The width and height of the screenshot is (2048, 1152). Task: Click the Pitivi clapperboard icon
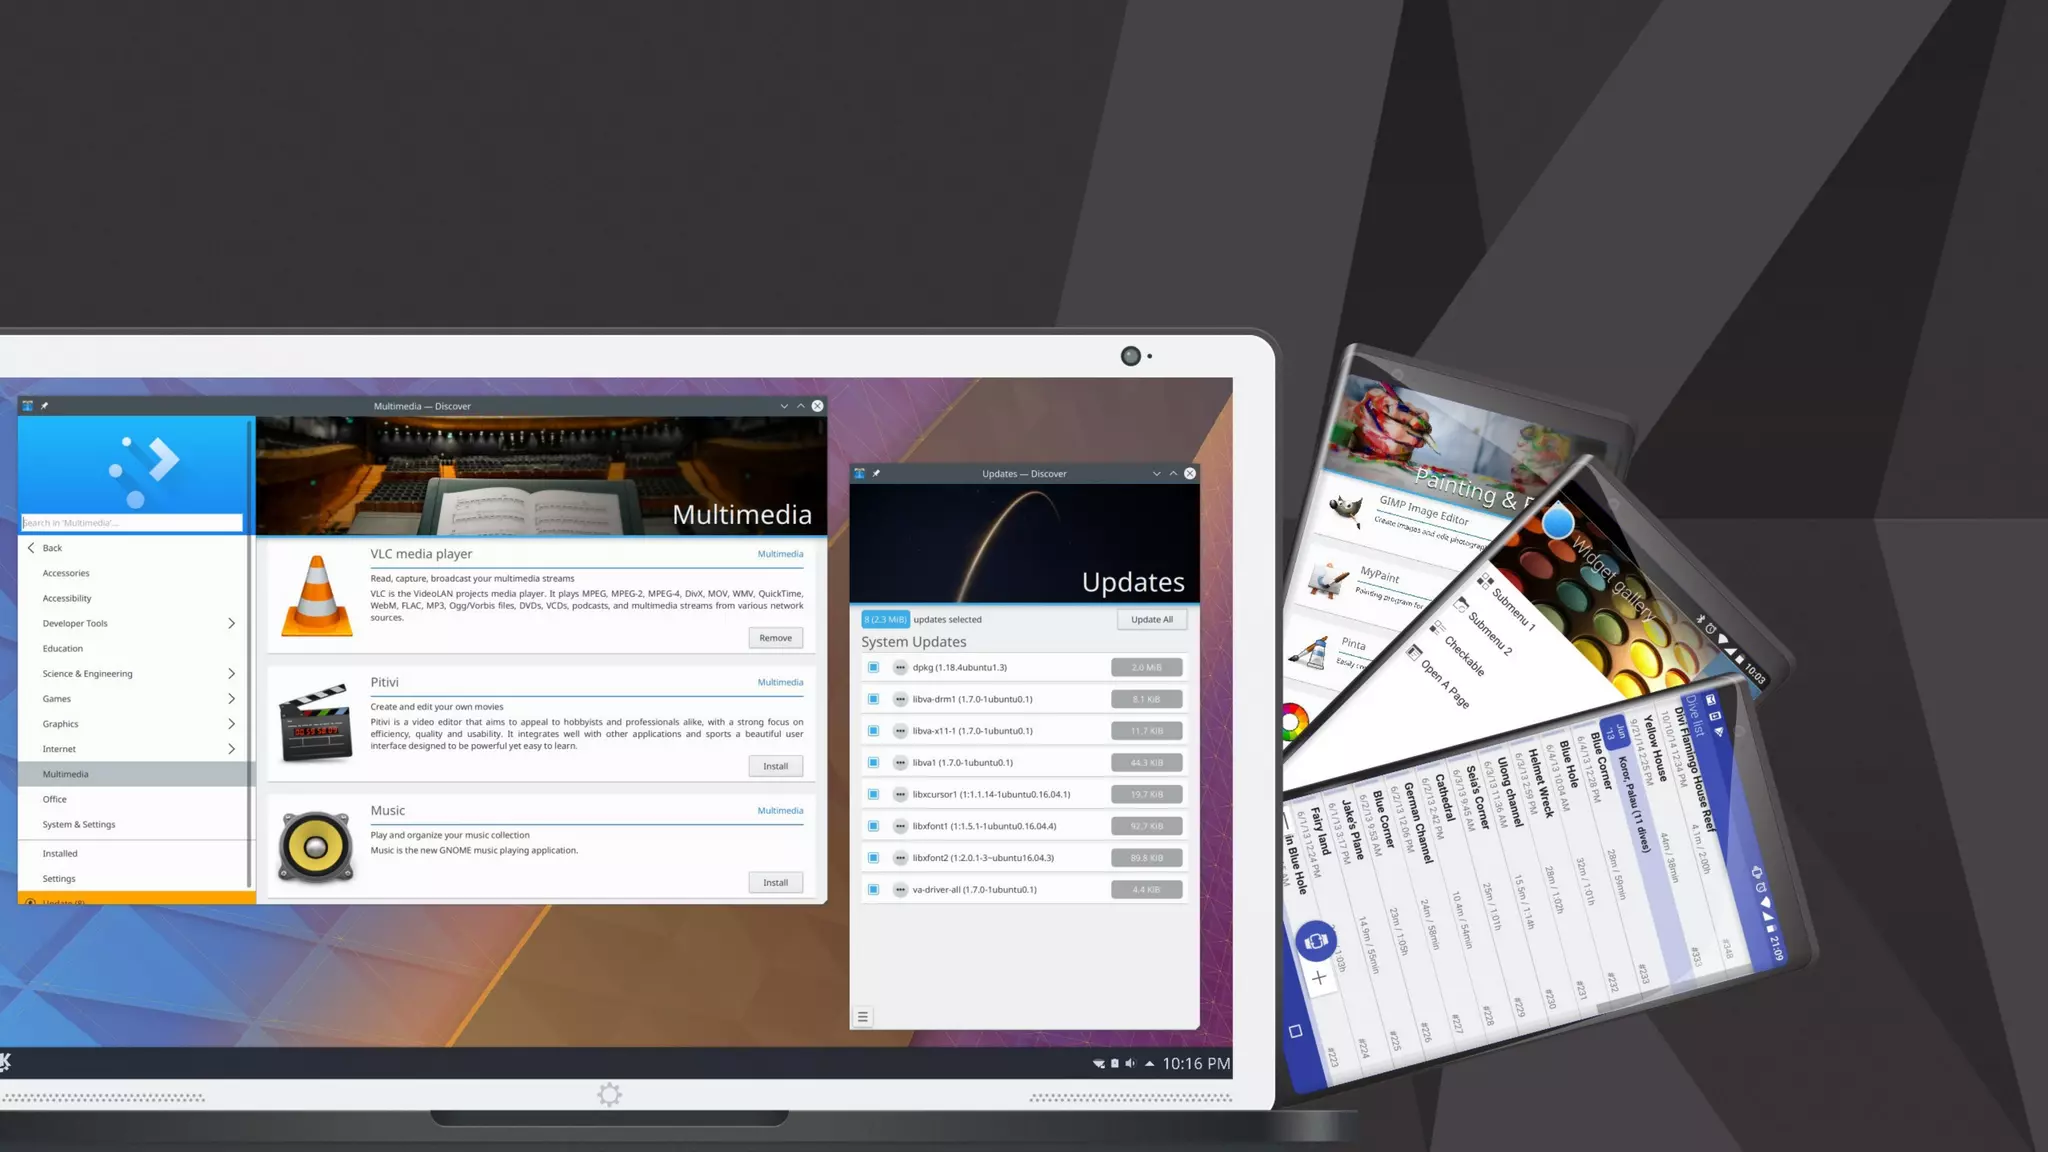[x=316, y=723]
